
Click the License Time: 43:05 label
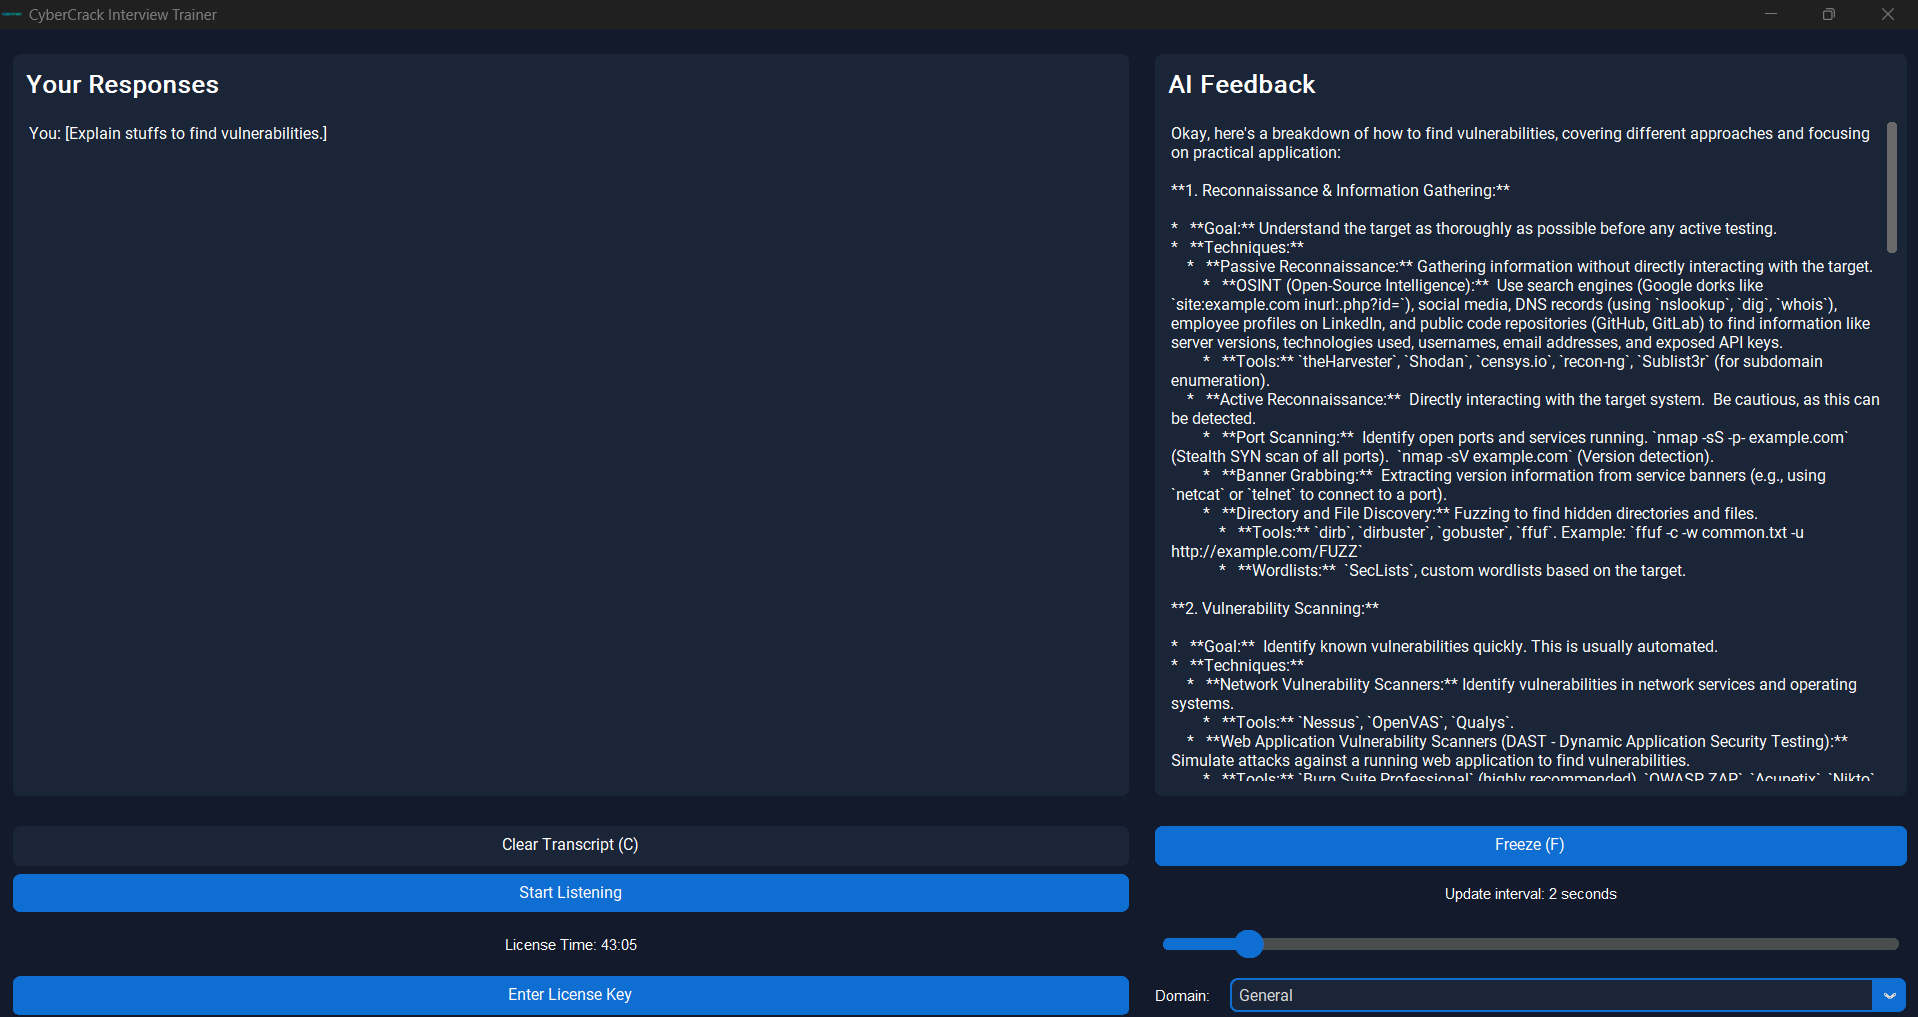point(569,944)
